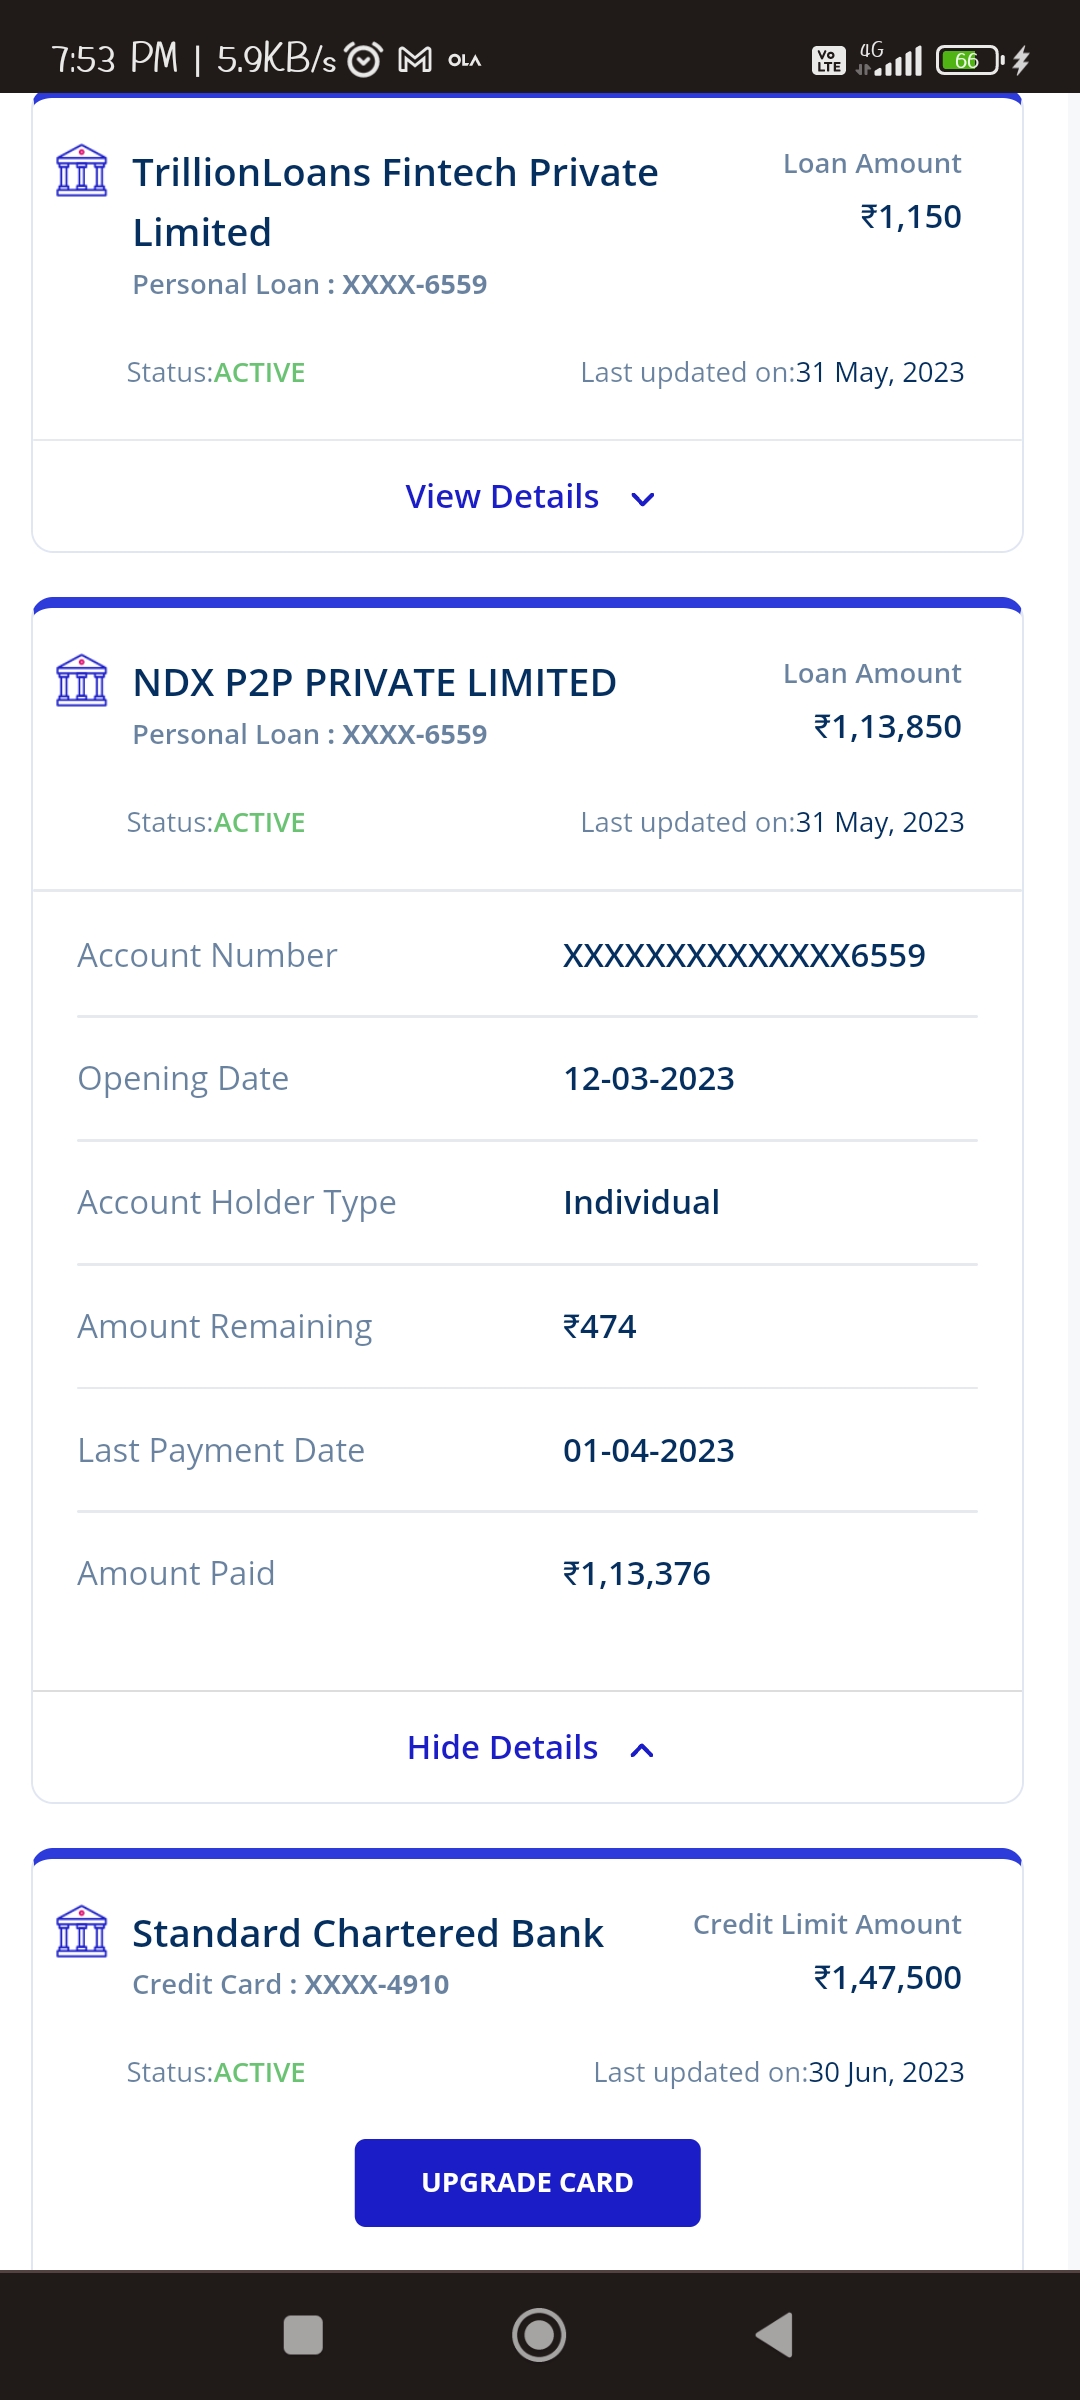Tap the up chevron beside Hide Details

pyautogui.click(x=642, y=1750)
